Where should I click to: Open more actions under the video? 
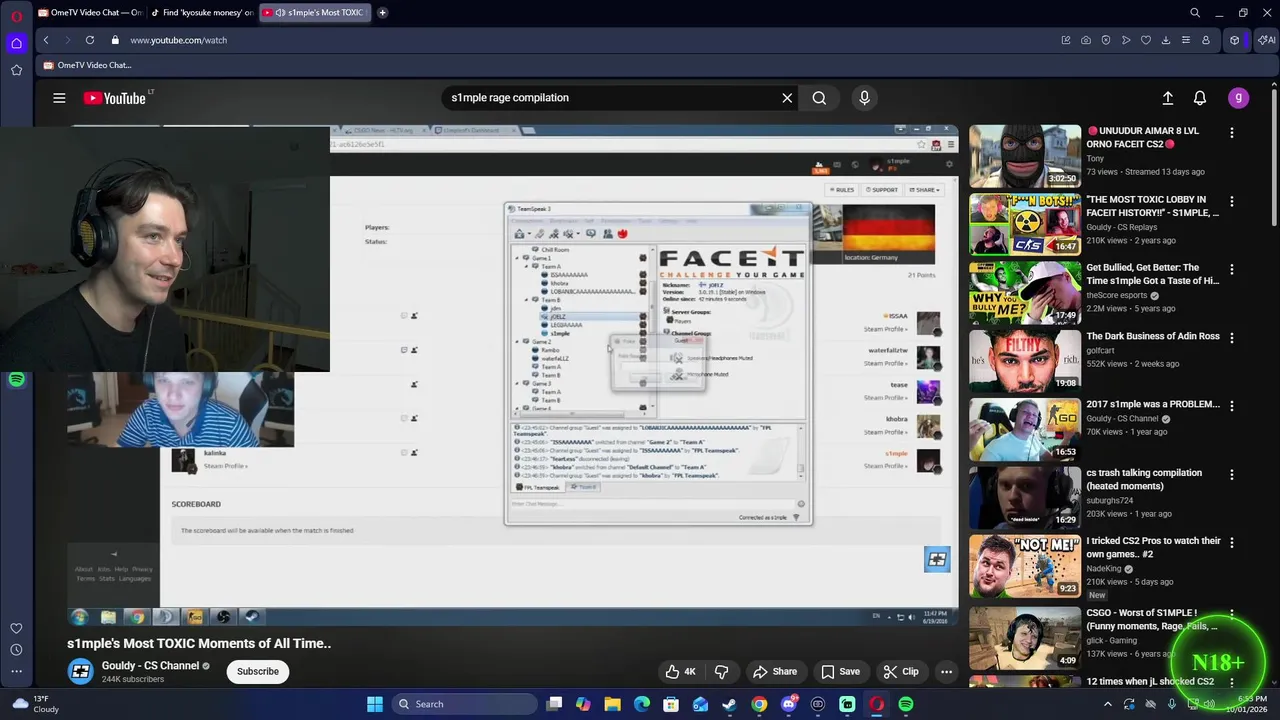(x=946, y=672)
